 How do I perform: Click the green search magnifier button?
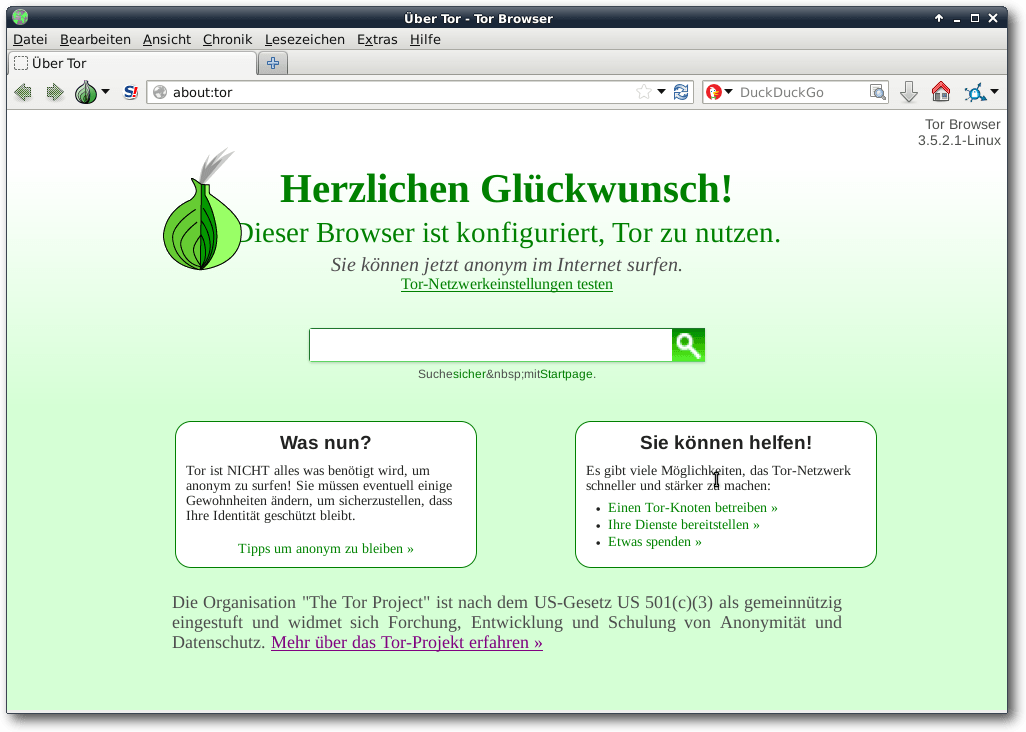688,345
